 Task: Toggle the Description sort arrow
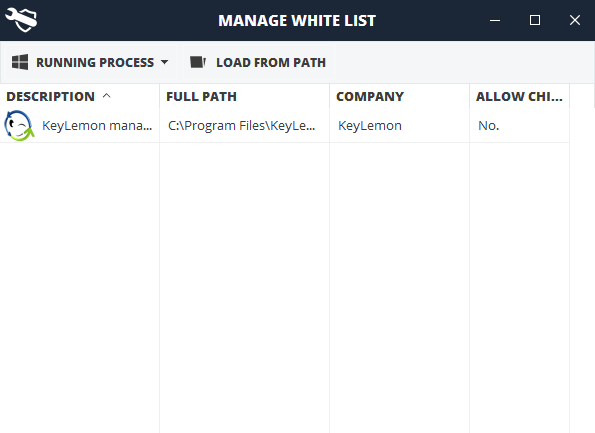pyautogui.click(x=107, y=96)
